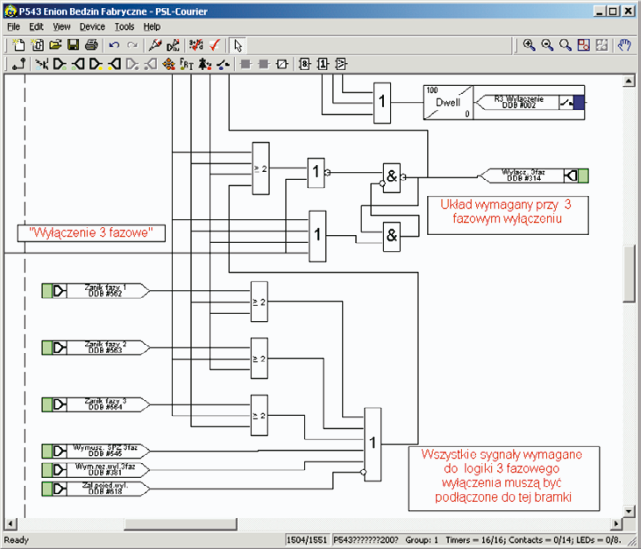The height and width of the screenshot is (549, 641).
Task: Click the orange function key signal icon
Action: click(x=168, y=64)
